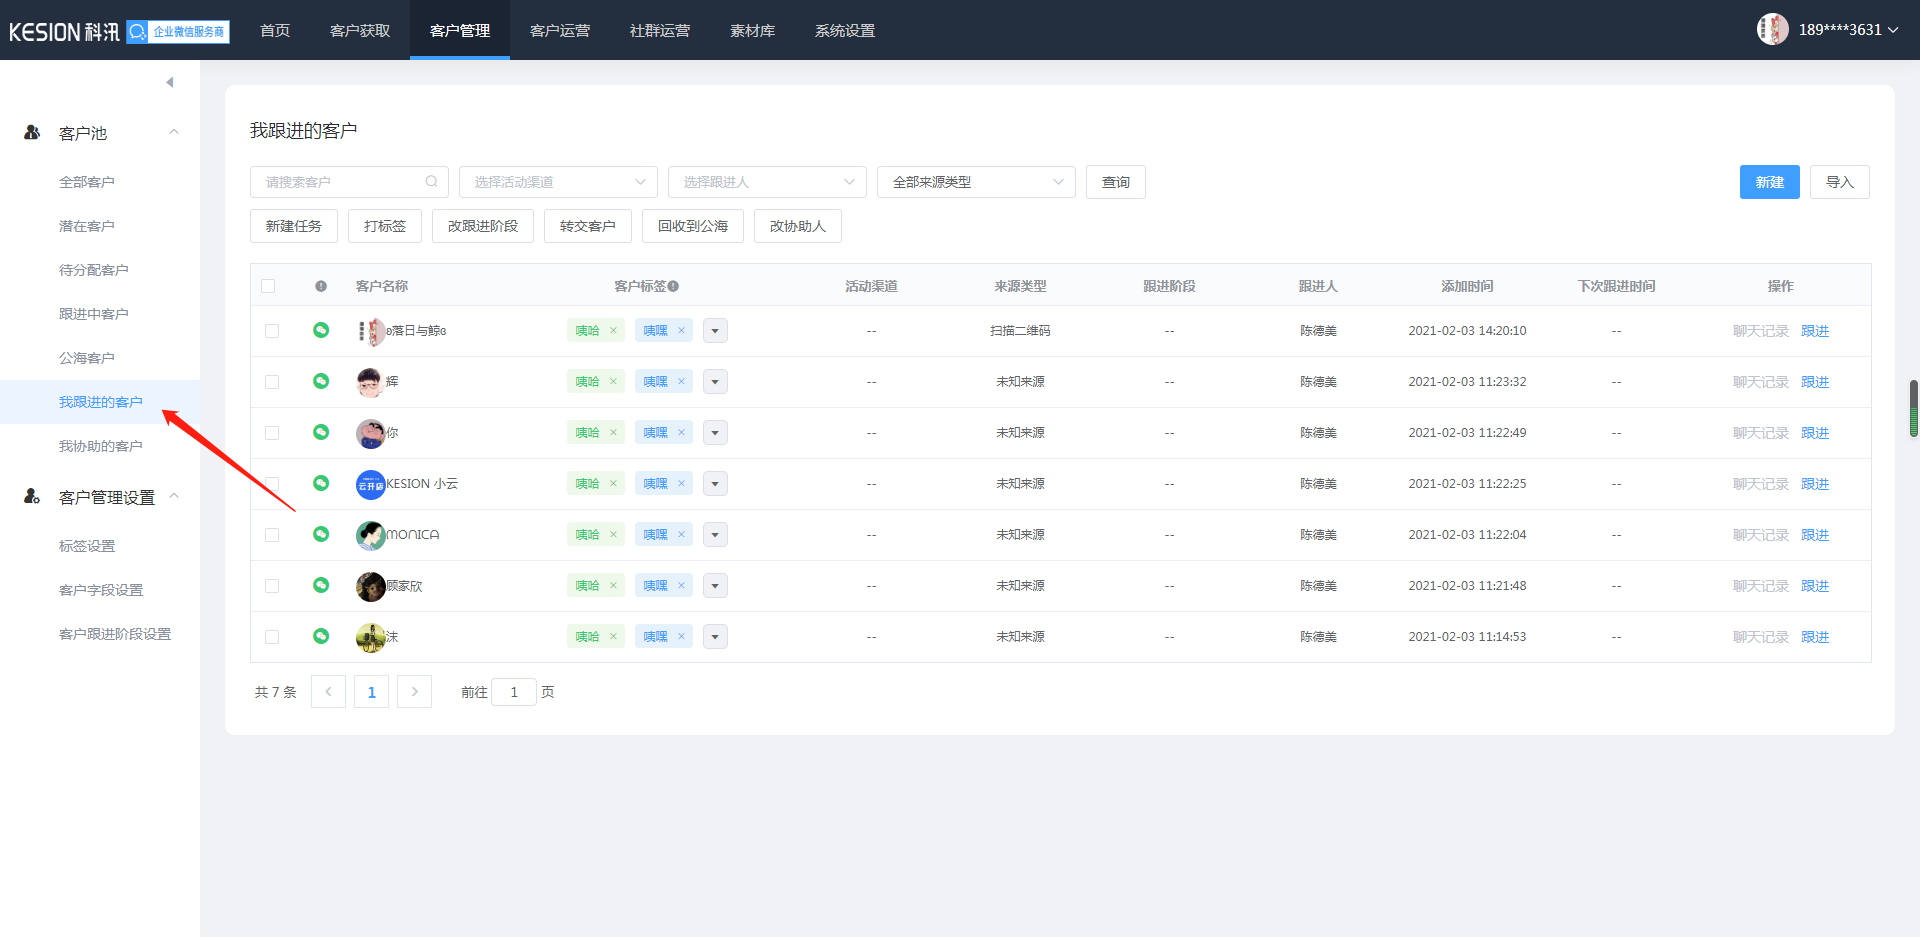Viewport: 1920px width, 937px height.
Task: Click the 导入 button
Action: (x=1840, y=182)
